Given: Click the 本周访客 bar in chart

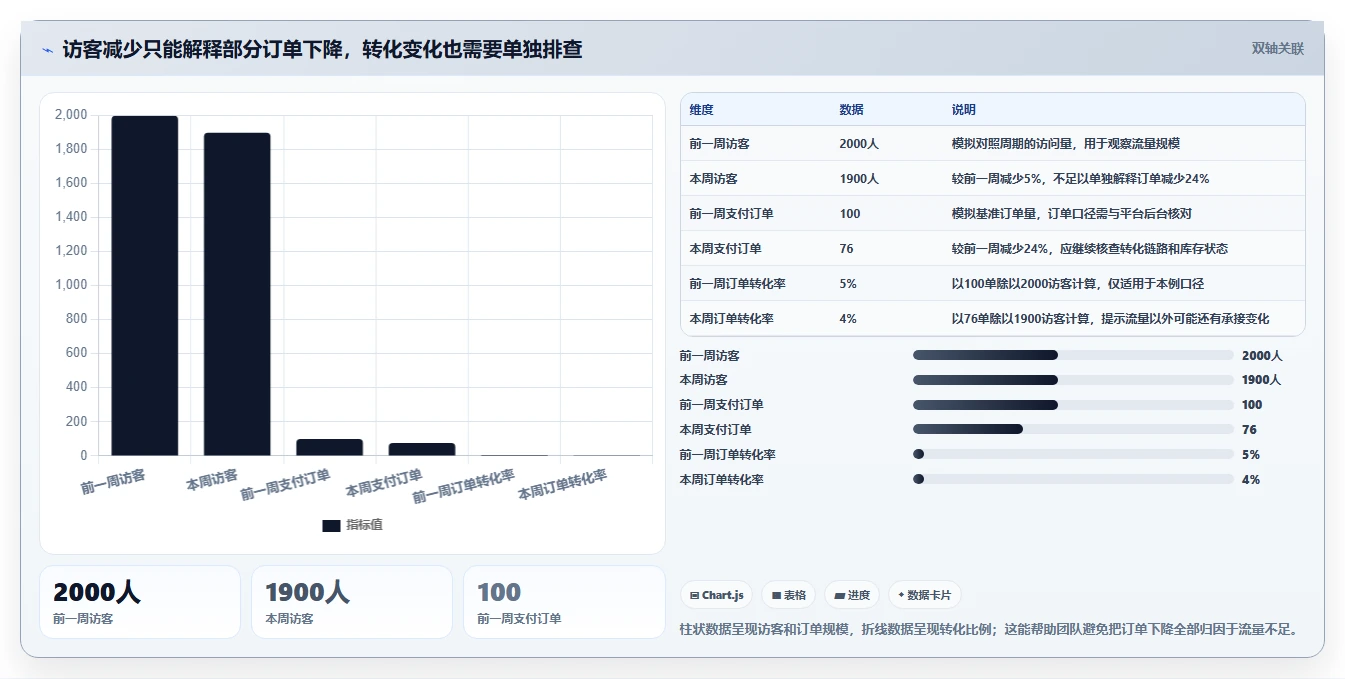Looking at the screenshot, I should pos(237,294).
